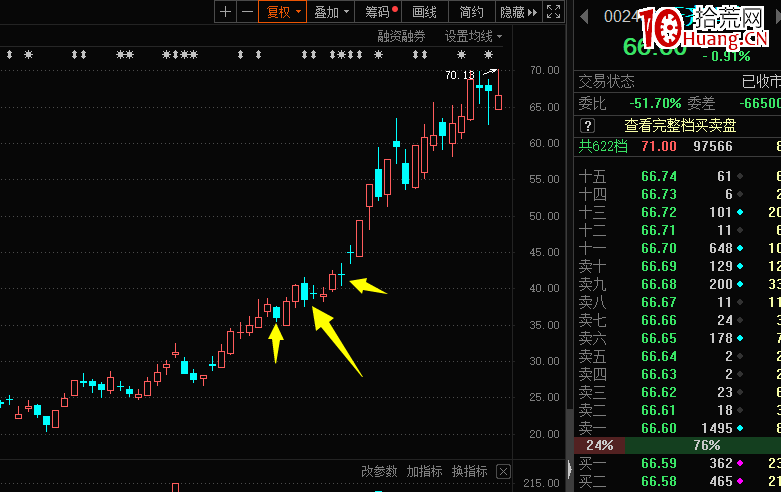Click the vertical panel splitter handle

(x=570, y=470)
